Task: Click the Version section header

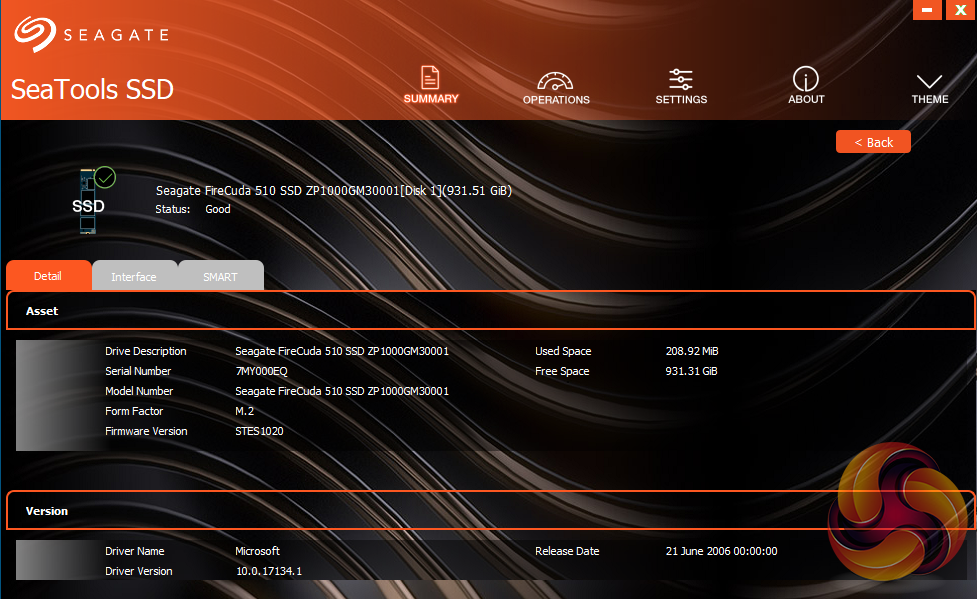Action: pyautogui.click(x=490, y=511)
